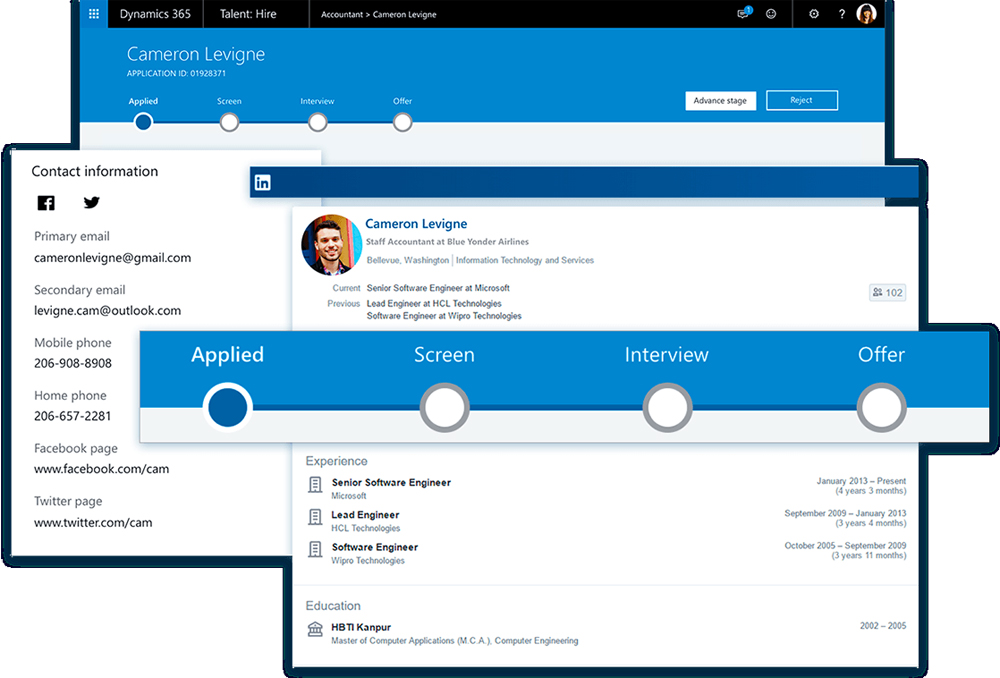Screen dimensions: 1000x678
Task: Open the chat notifications icon
Action: (744, 13)
